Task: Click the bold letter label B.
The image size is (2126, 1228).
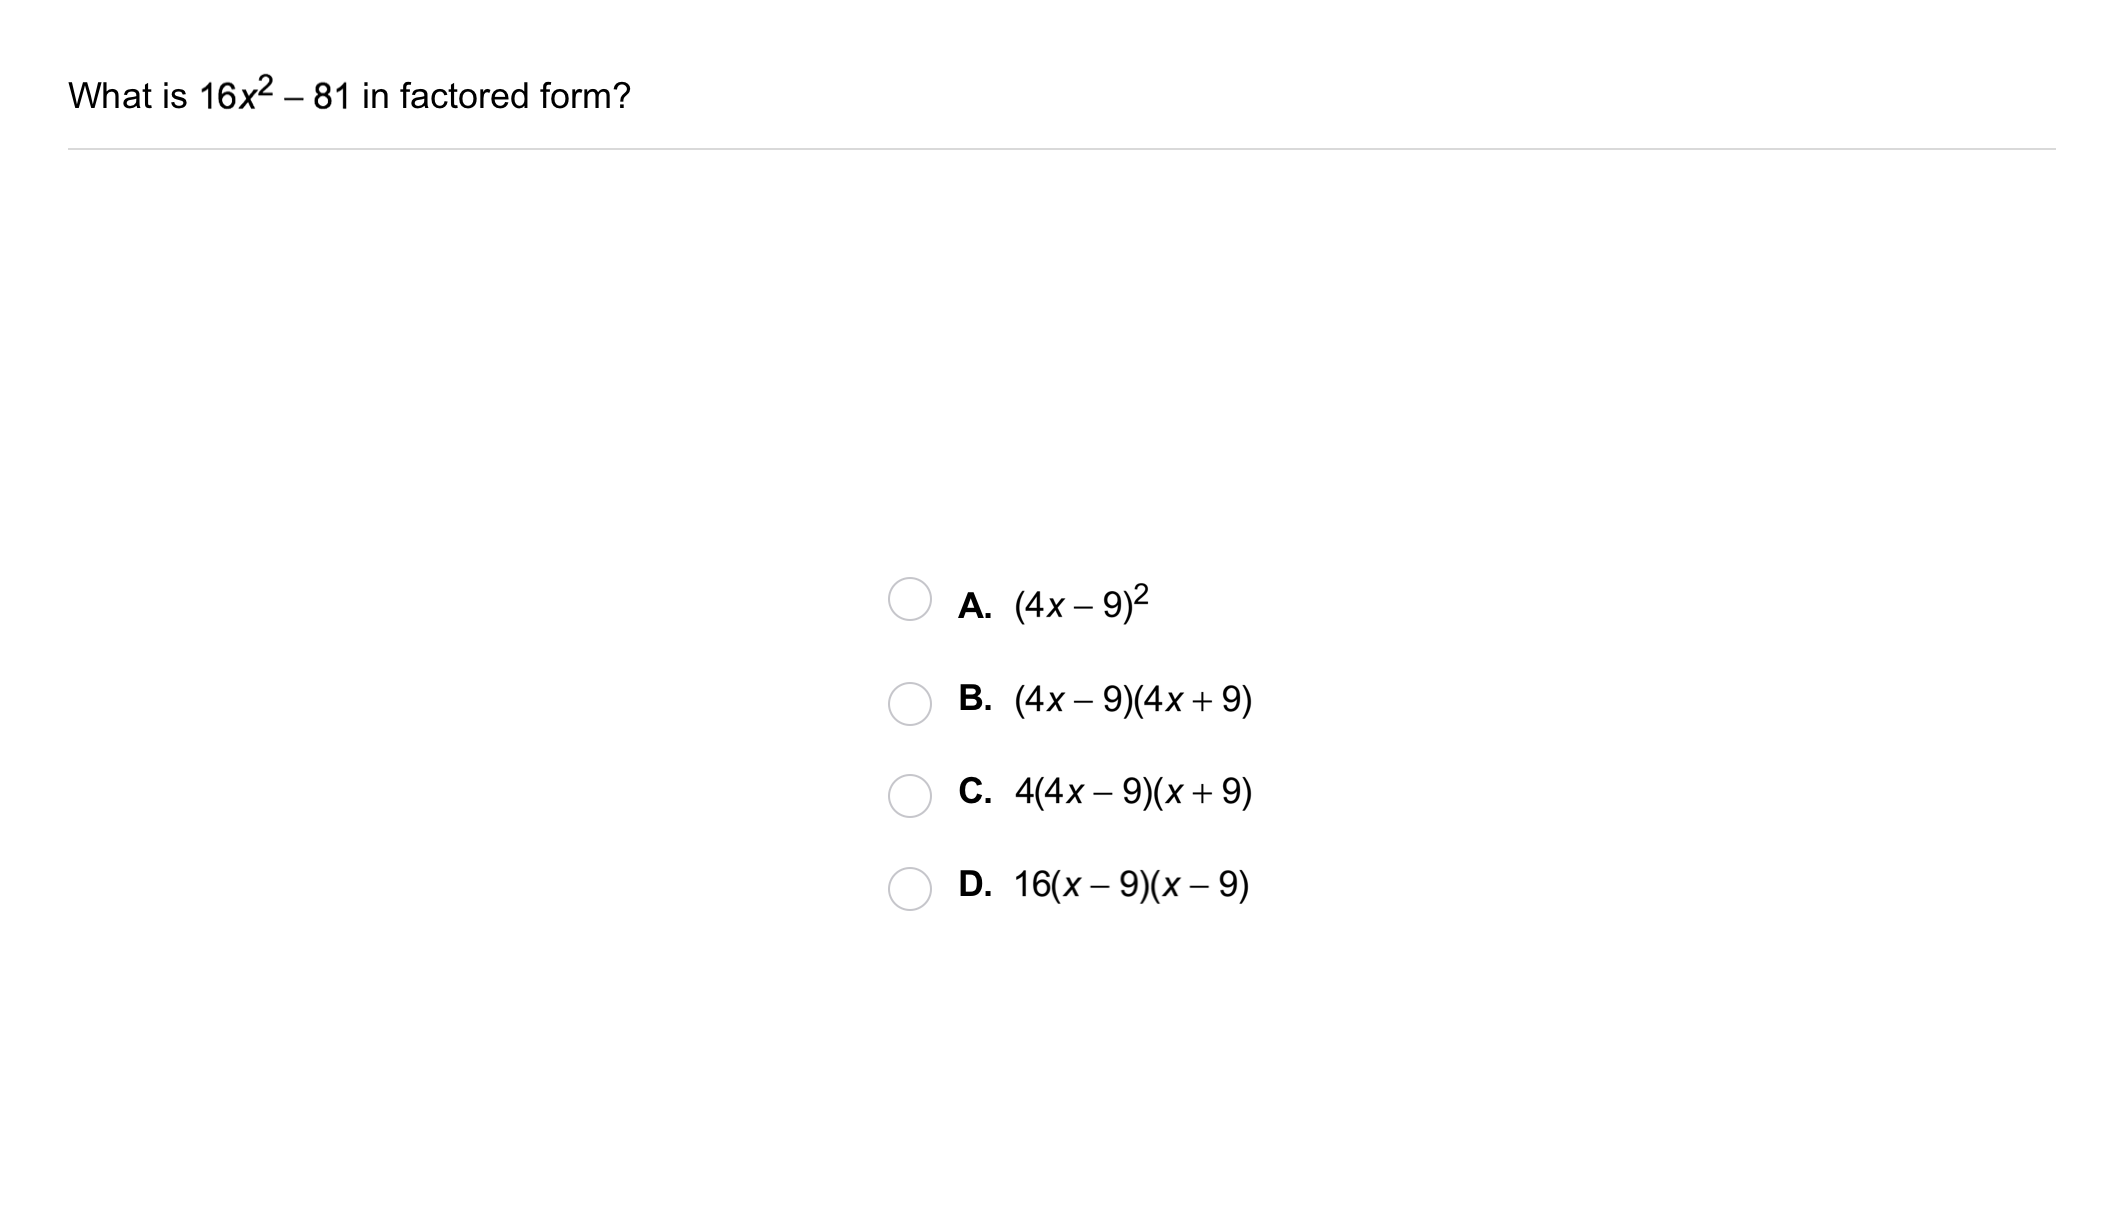Action: pos(974,699)
